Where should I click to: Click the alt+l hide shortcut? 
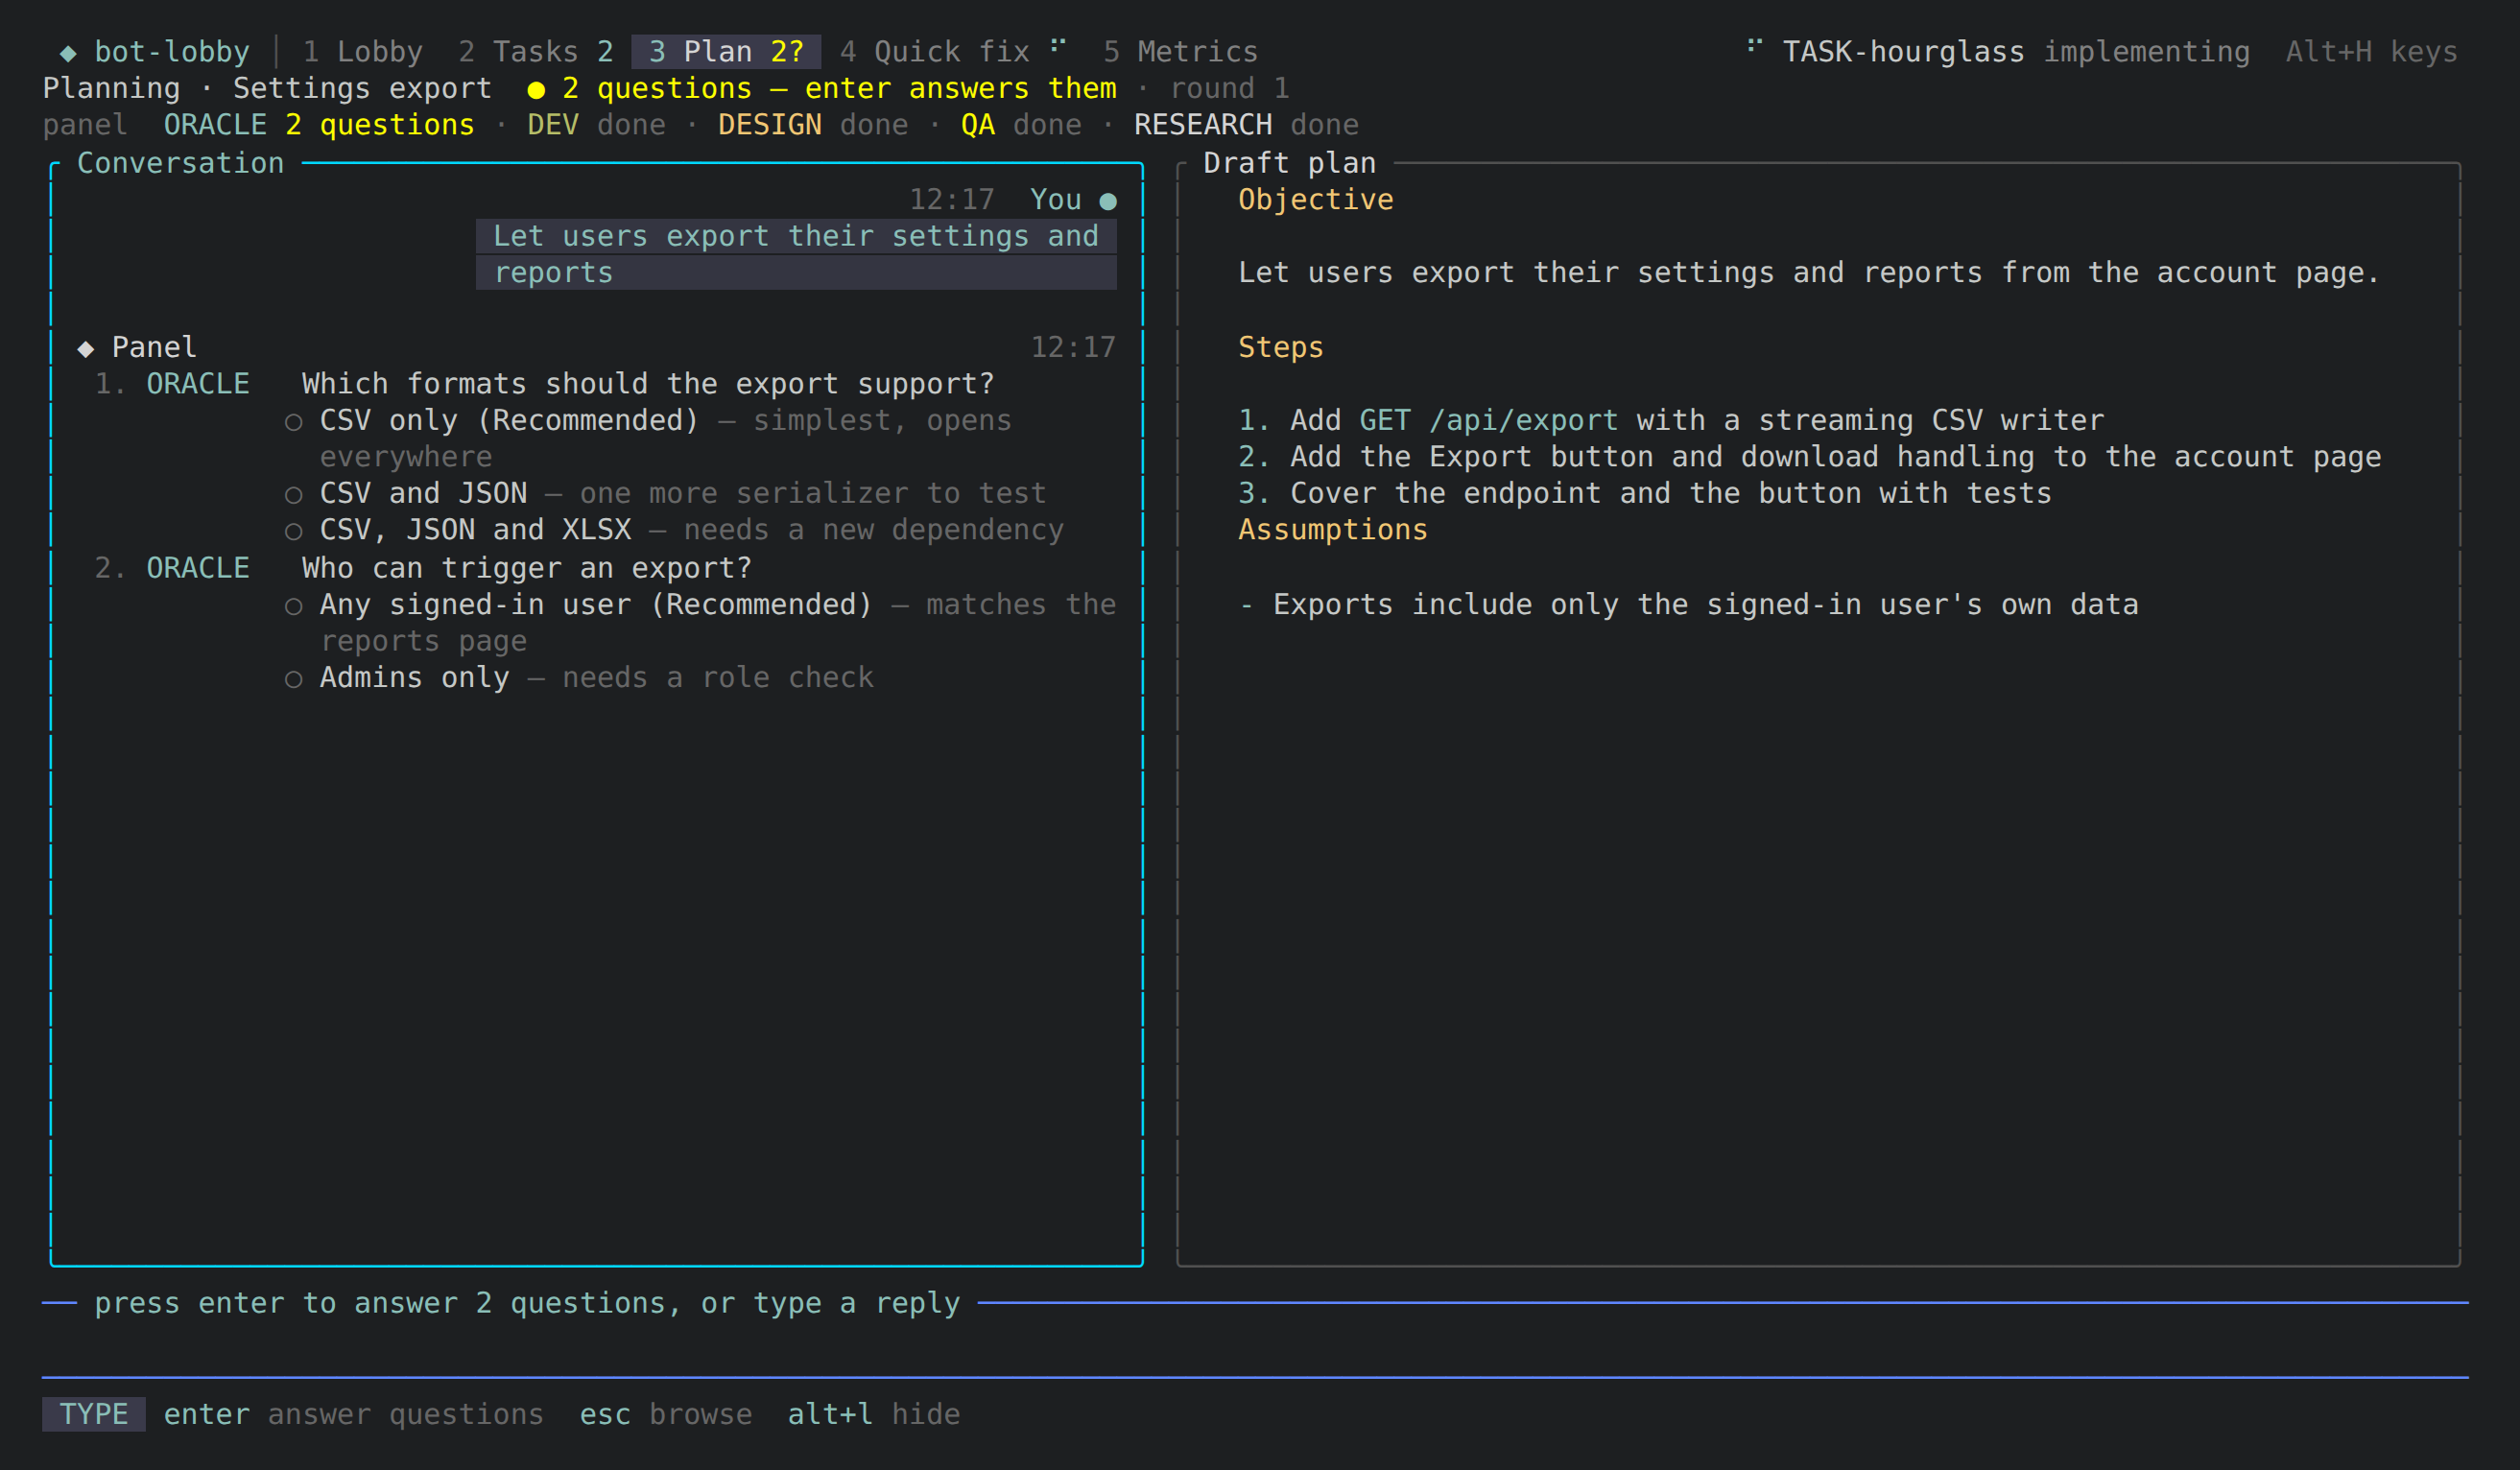[874, 1414]
